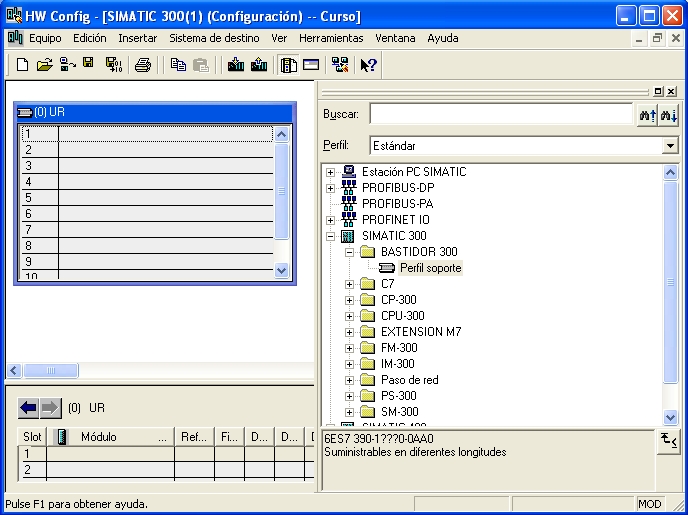Viewport: 688px width, 515px height.
Task: Expand the CPU-300 folder
Action: click(349, 316)
